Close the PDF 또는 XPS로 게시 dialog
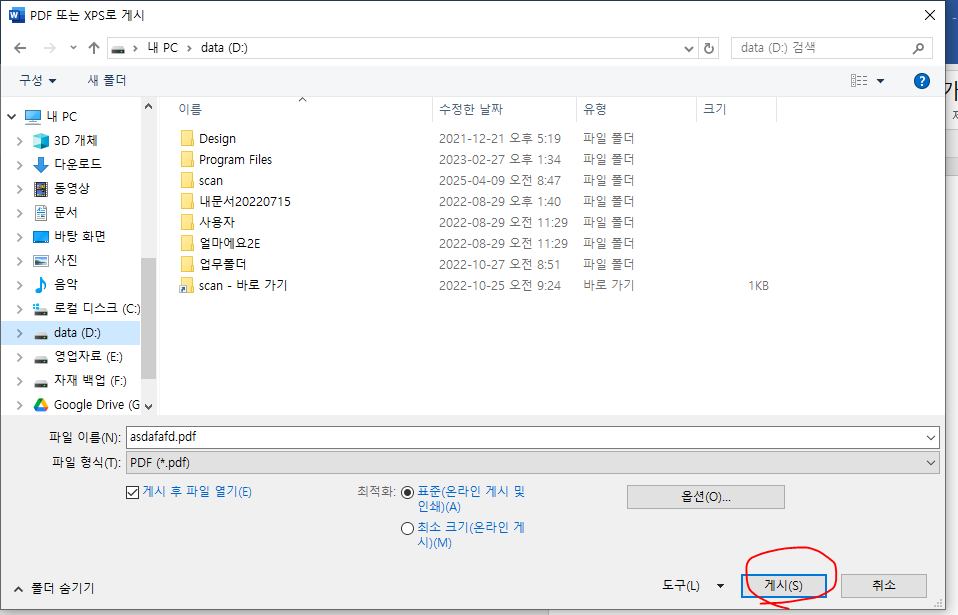Image resolution: width=958 pixels, height=615 pixels. coord(930,15)
